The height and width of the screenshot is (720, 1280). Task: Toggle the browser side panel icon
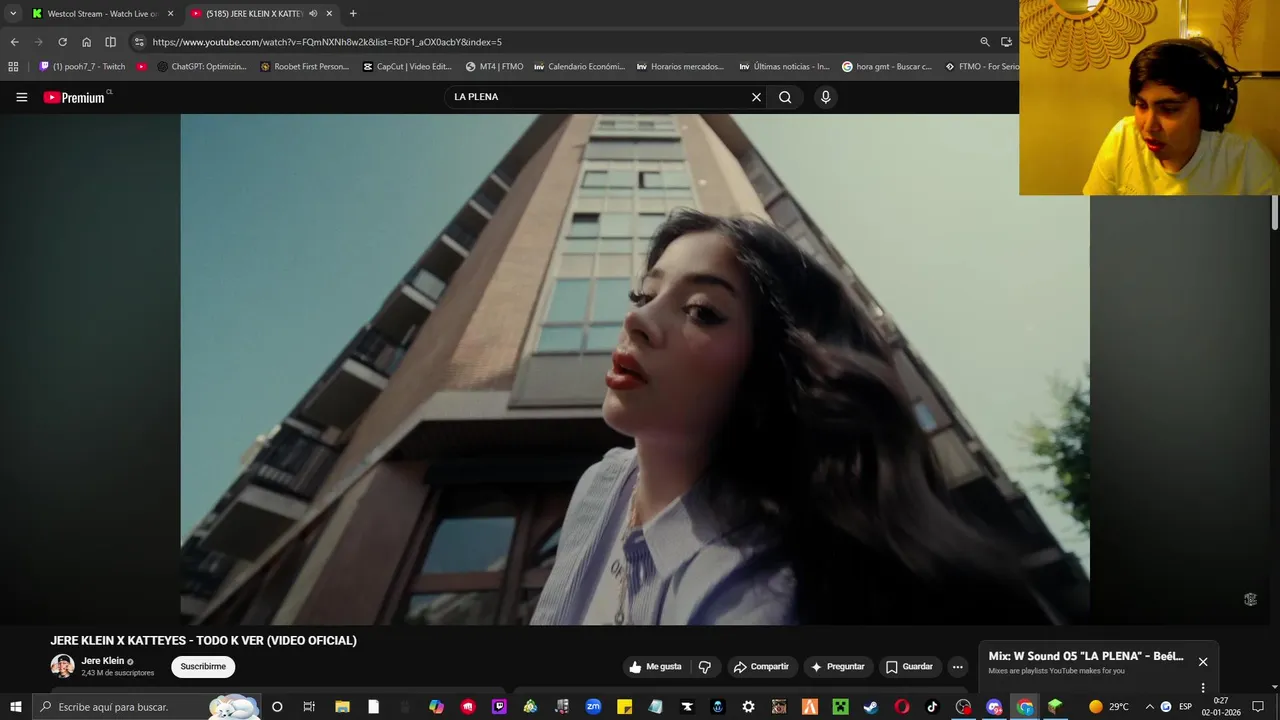(x=110, y=42)
